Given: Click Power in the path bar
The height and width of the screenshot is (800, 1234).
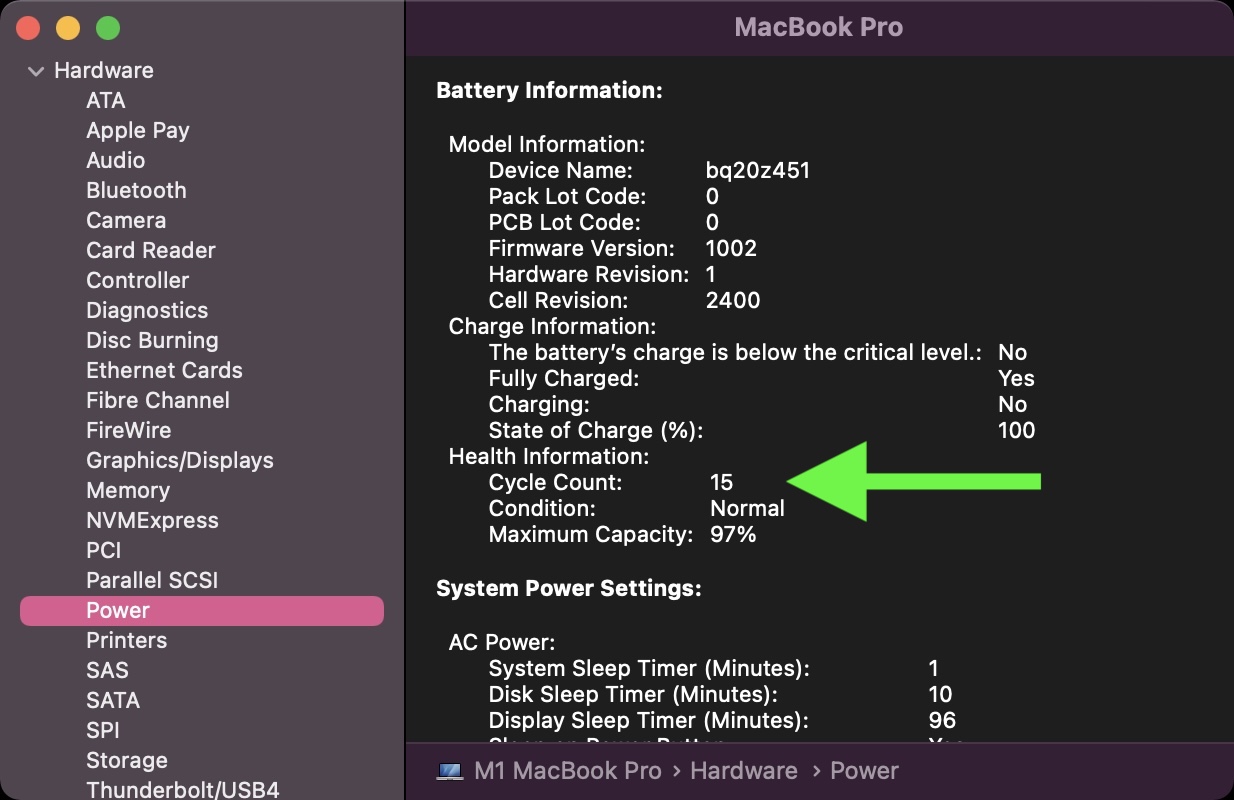Looking at the screenshot, I should (x=864, y=771).
